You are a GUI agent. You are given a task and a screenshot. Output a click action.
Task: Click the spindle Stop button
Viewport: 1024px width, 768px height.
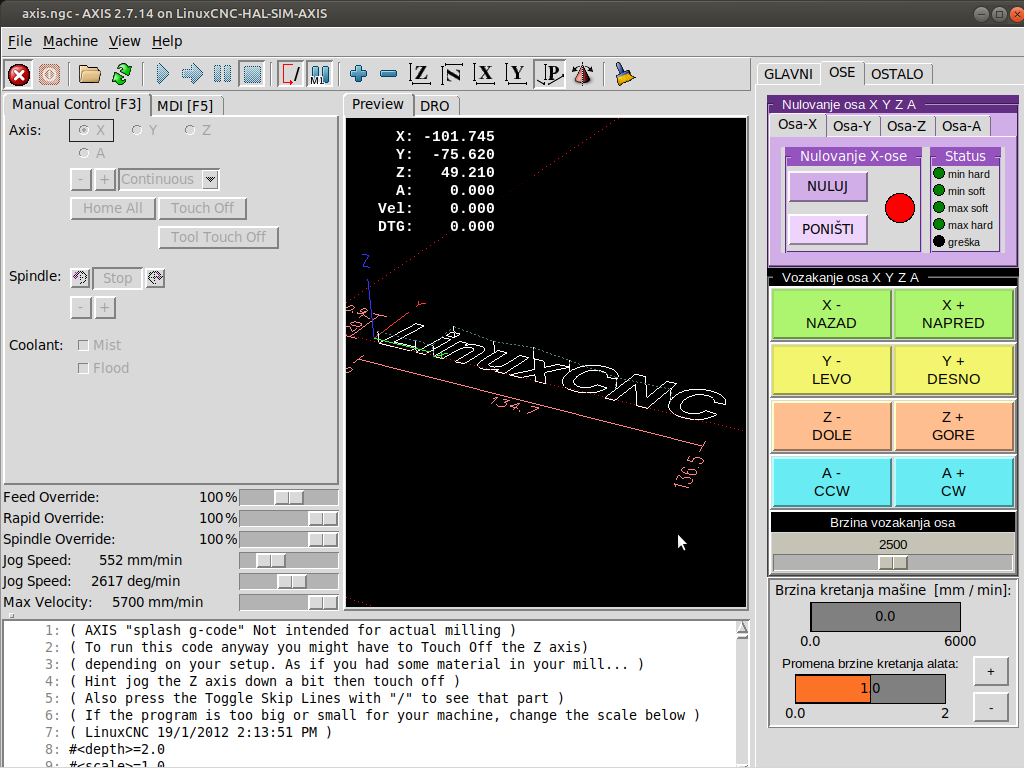click(x=118, y=278)
